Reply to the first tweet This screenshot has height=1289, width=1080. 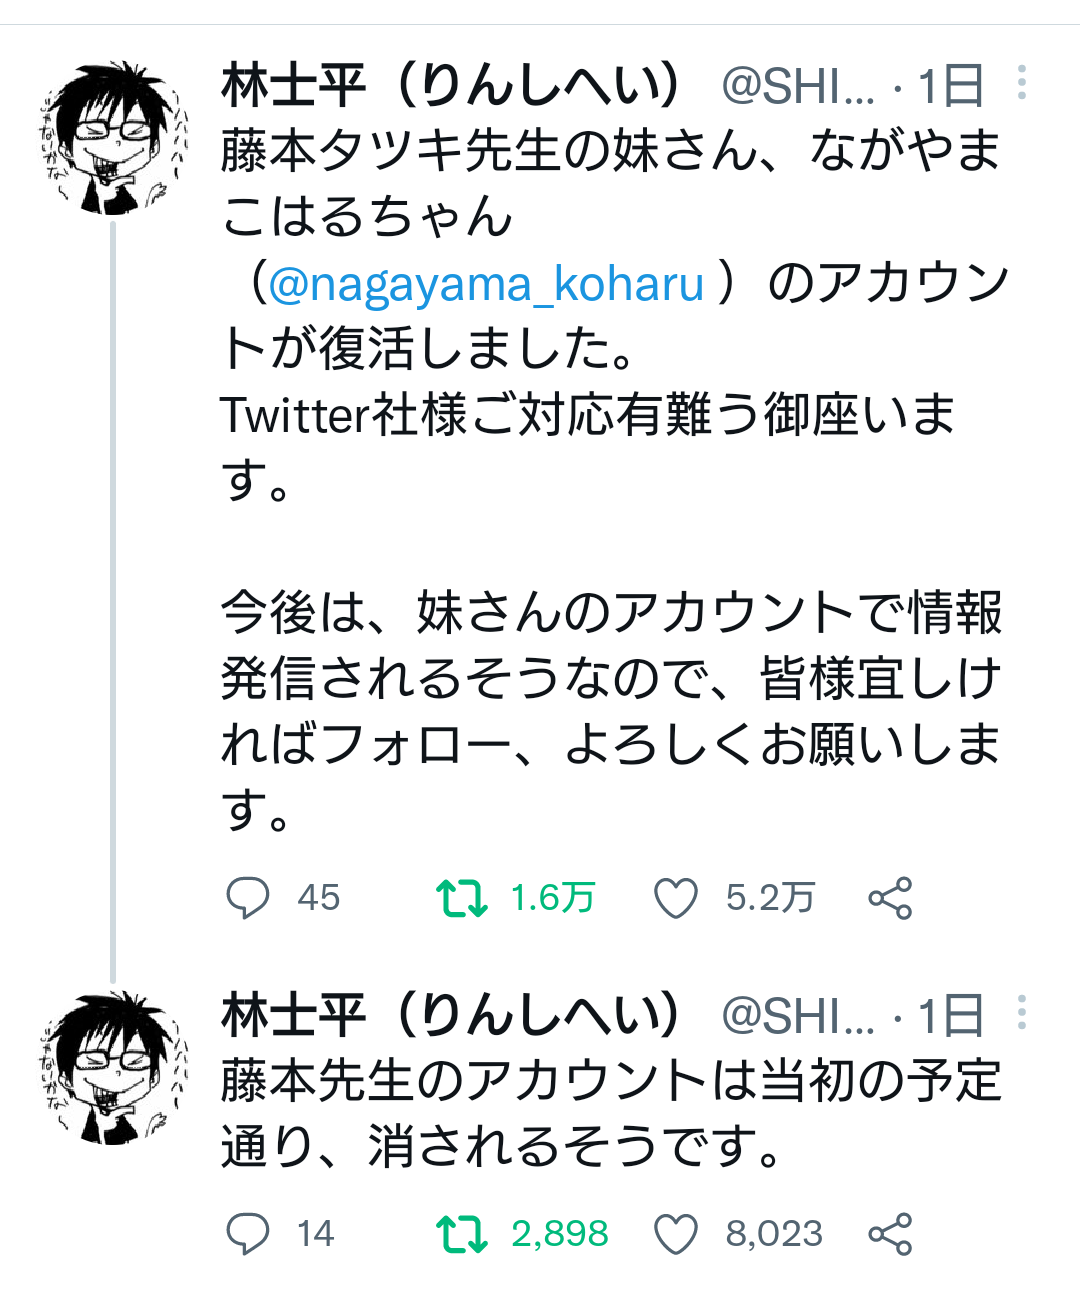[x=248, y=897]
